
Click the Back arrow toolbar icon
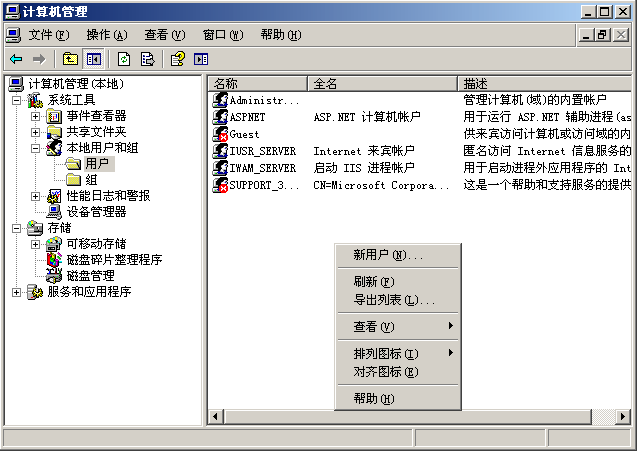[16, 59]
